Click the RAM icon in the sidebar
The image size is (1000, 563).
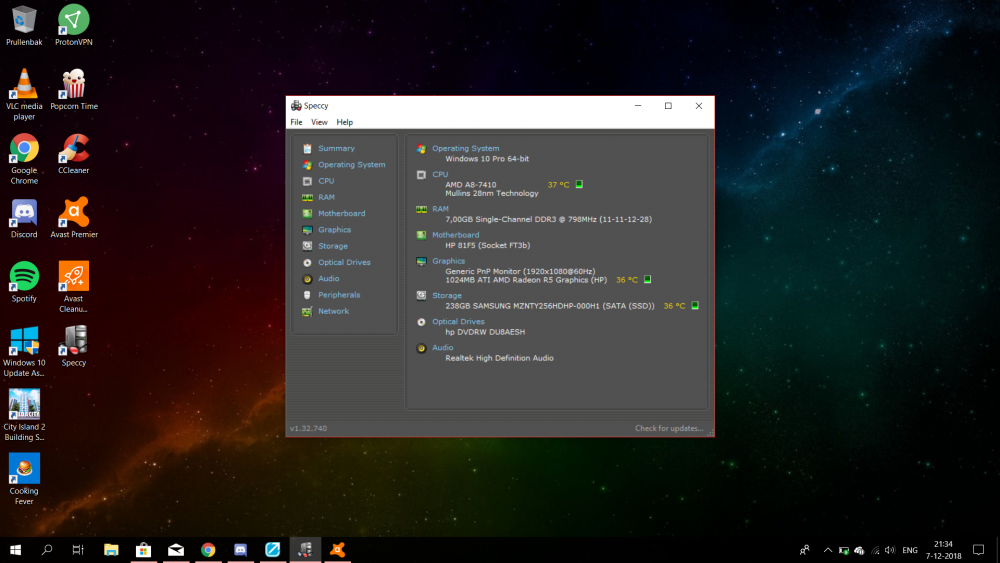coord(308,197)
